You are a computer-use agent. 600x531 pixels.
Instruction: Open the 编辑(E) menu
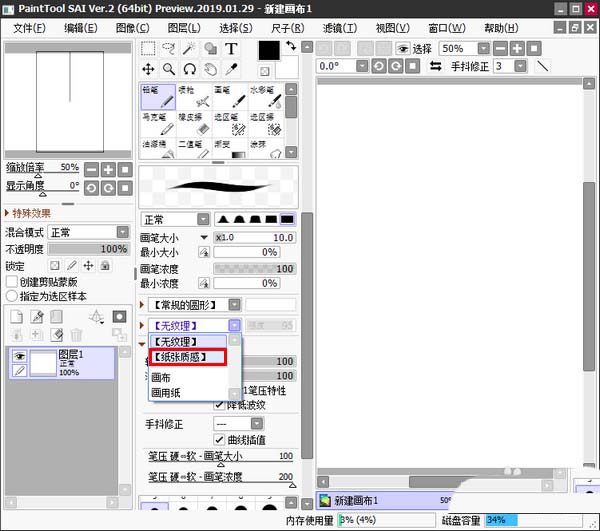pos(81,28)
